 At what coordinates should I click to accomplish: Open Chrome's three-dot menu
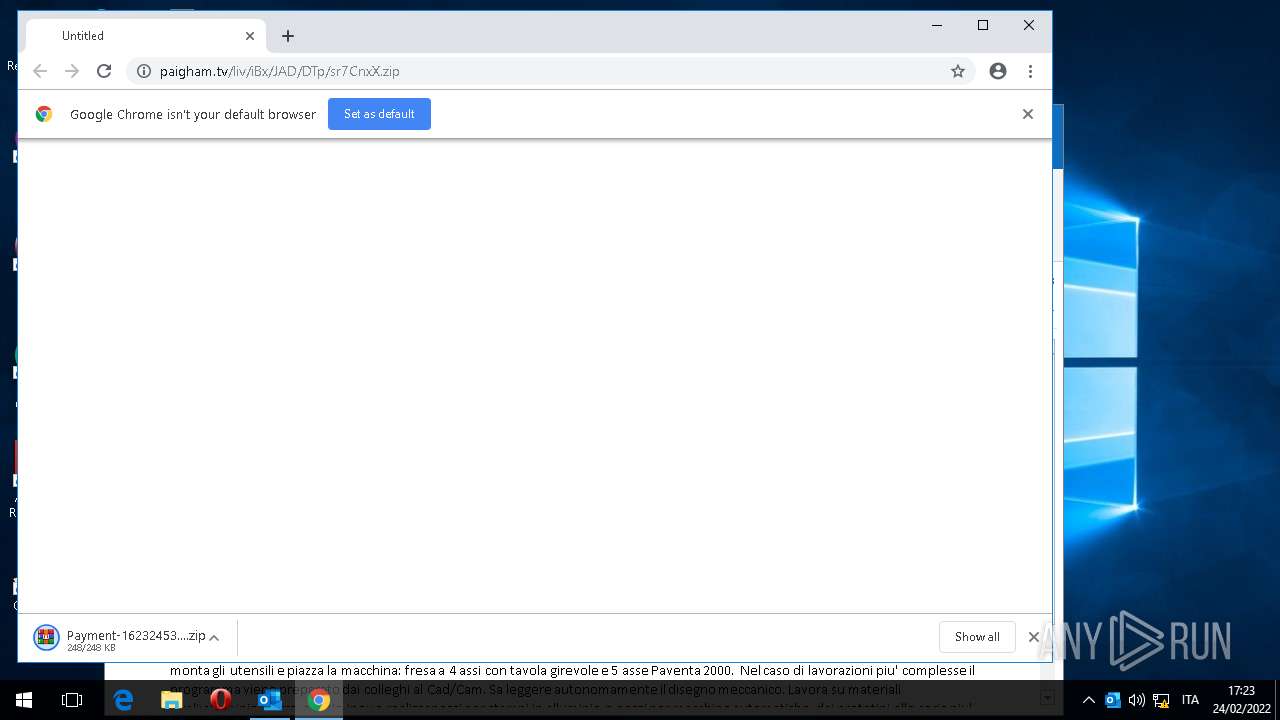tap(1030, 71)
